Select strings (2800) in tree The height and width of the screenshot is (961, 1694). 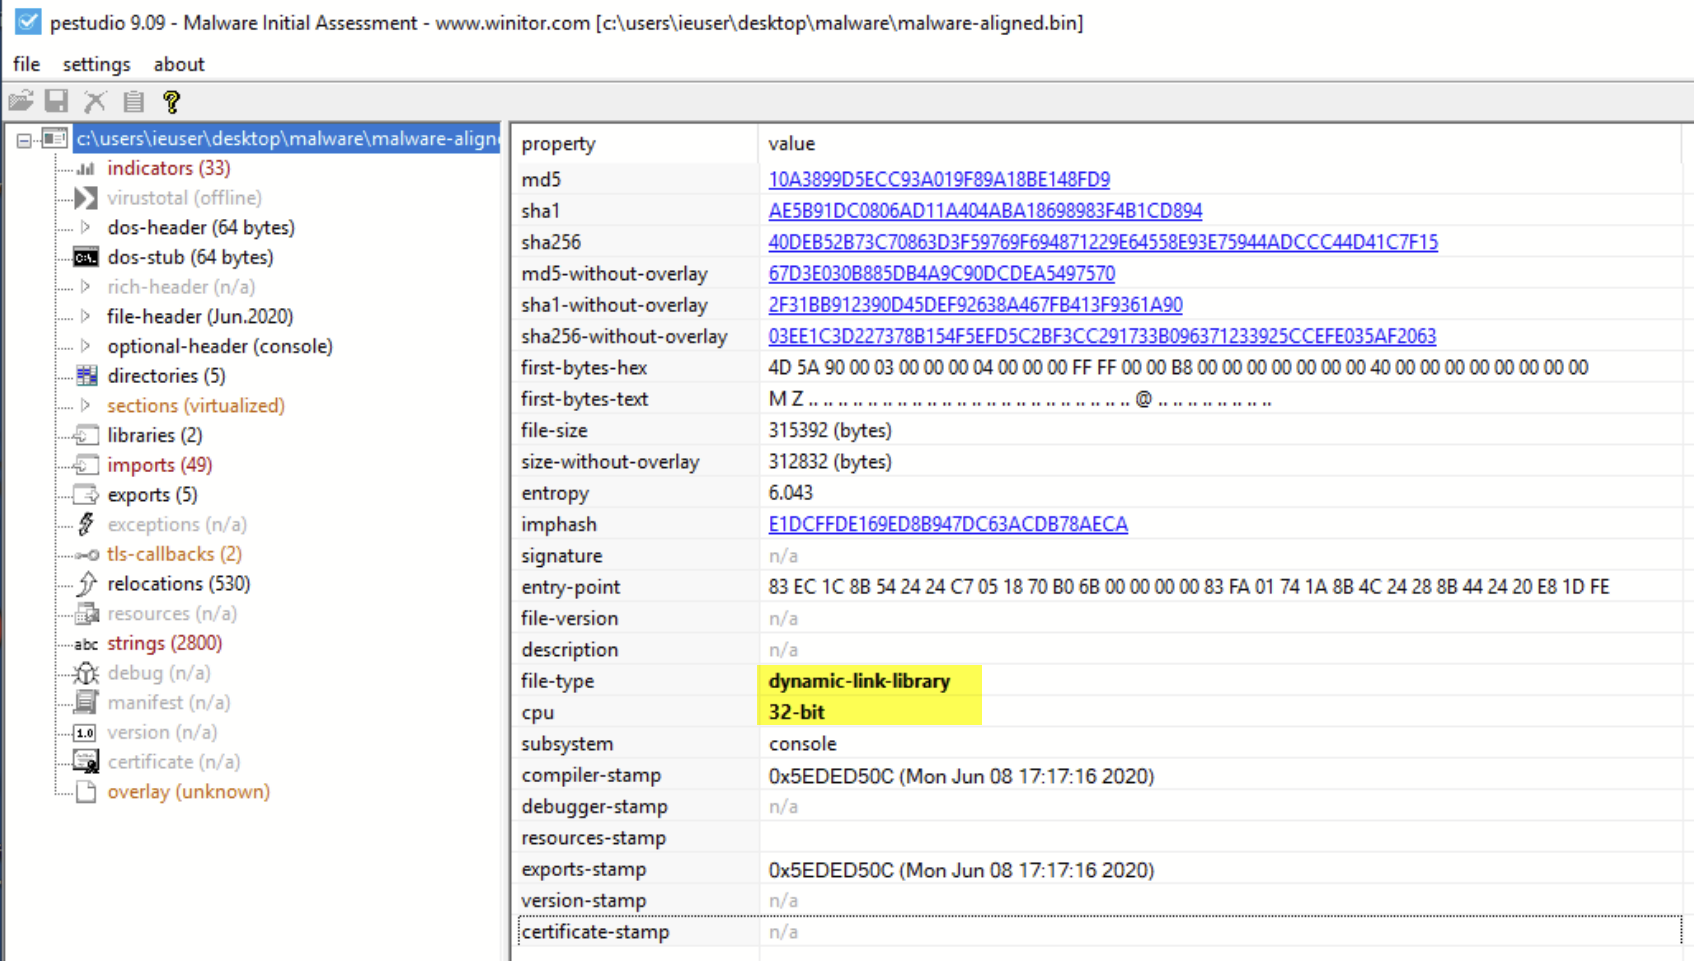165,643
